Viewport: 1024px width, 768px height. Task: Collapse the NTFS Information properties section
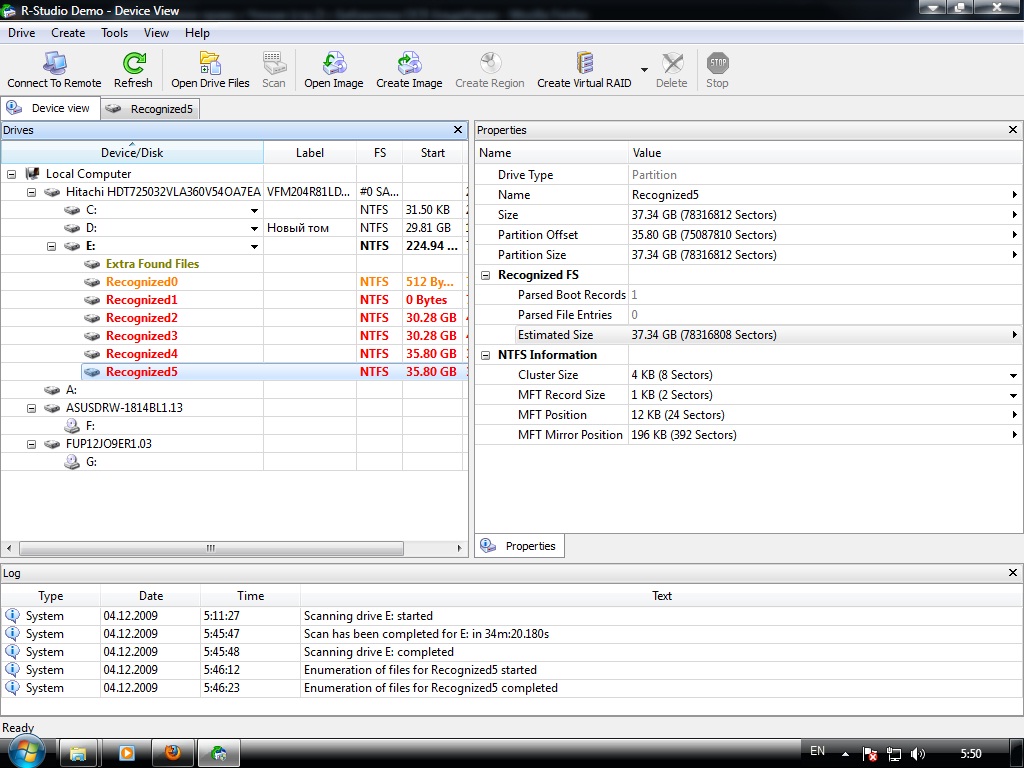tap(486, 355)
